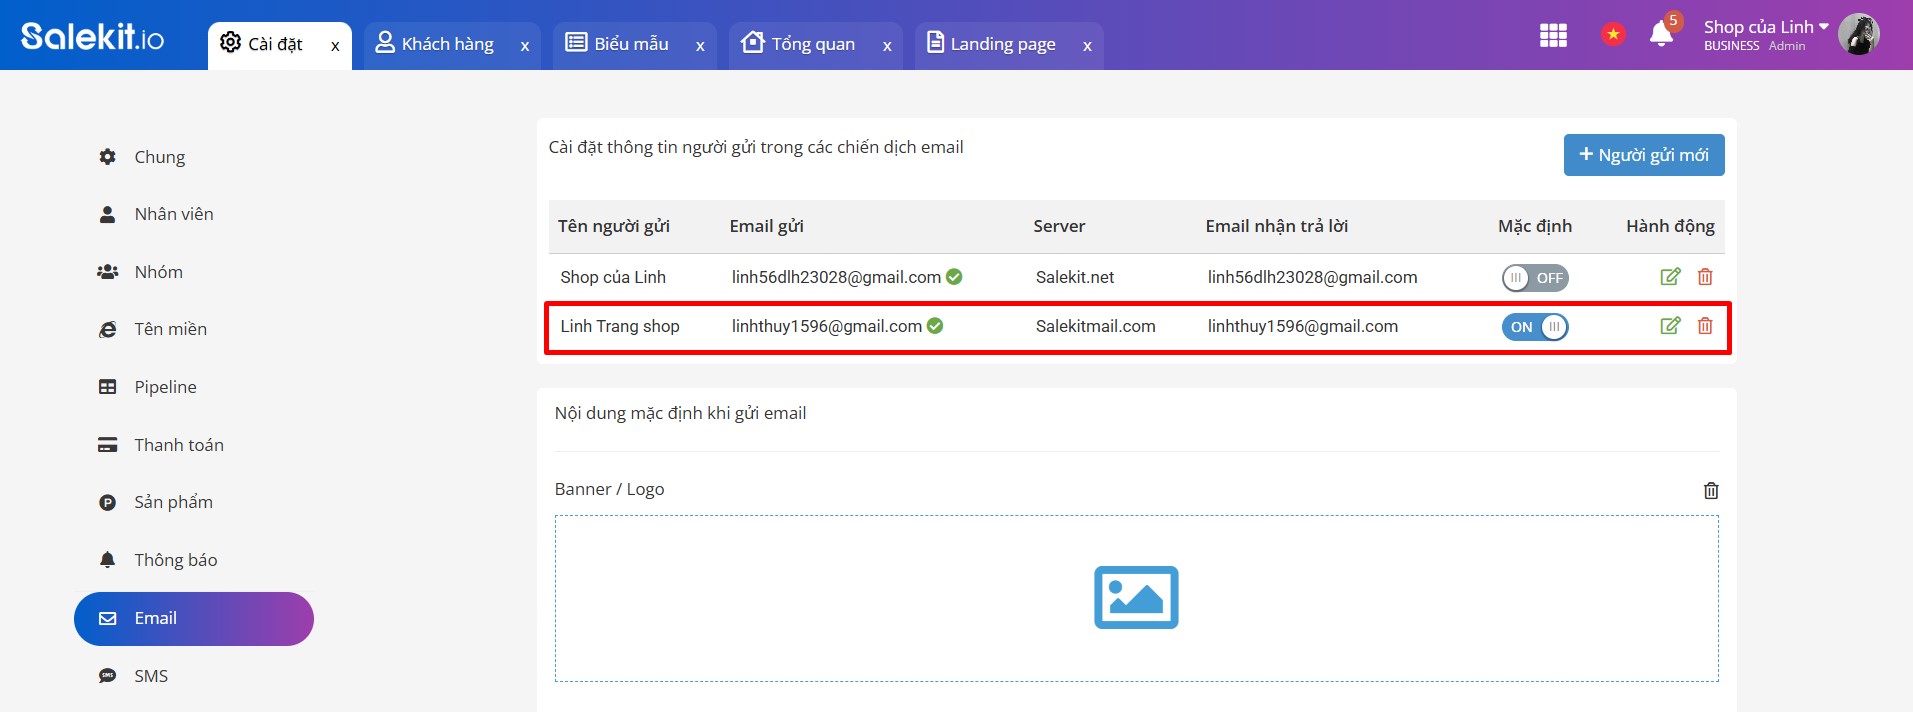The image size is (1913, 712).
Task: Edit the Shop của Linh sender
Action: pyautogui.click(x=1670, y=277)
